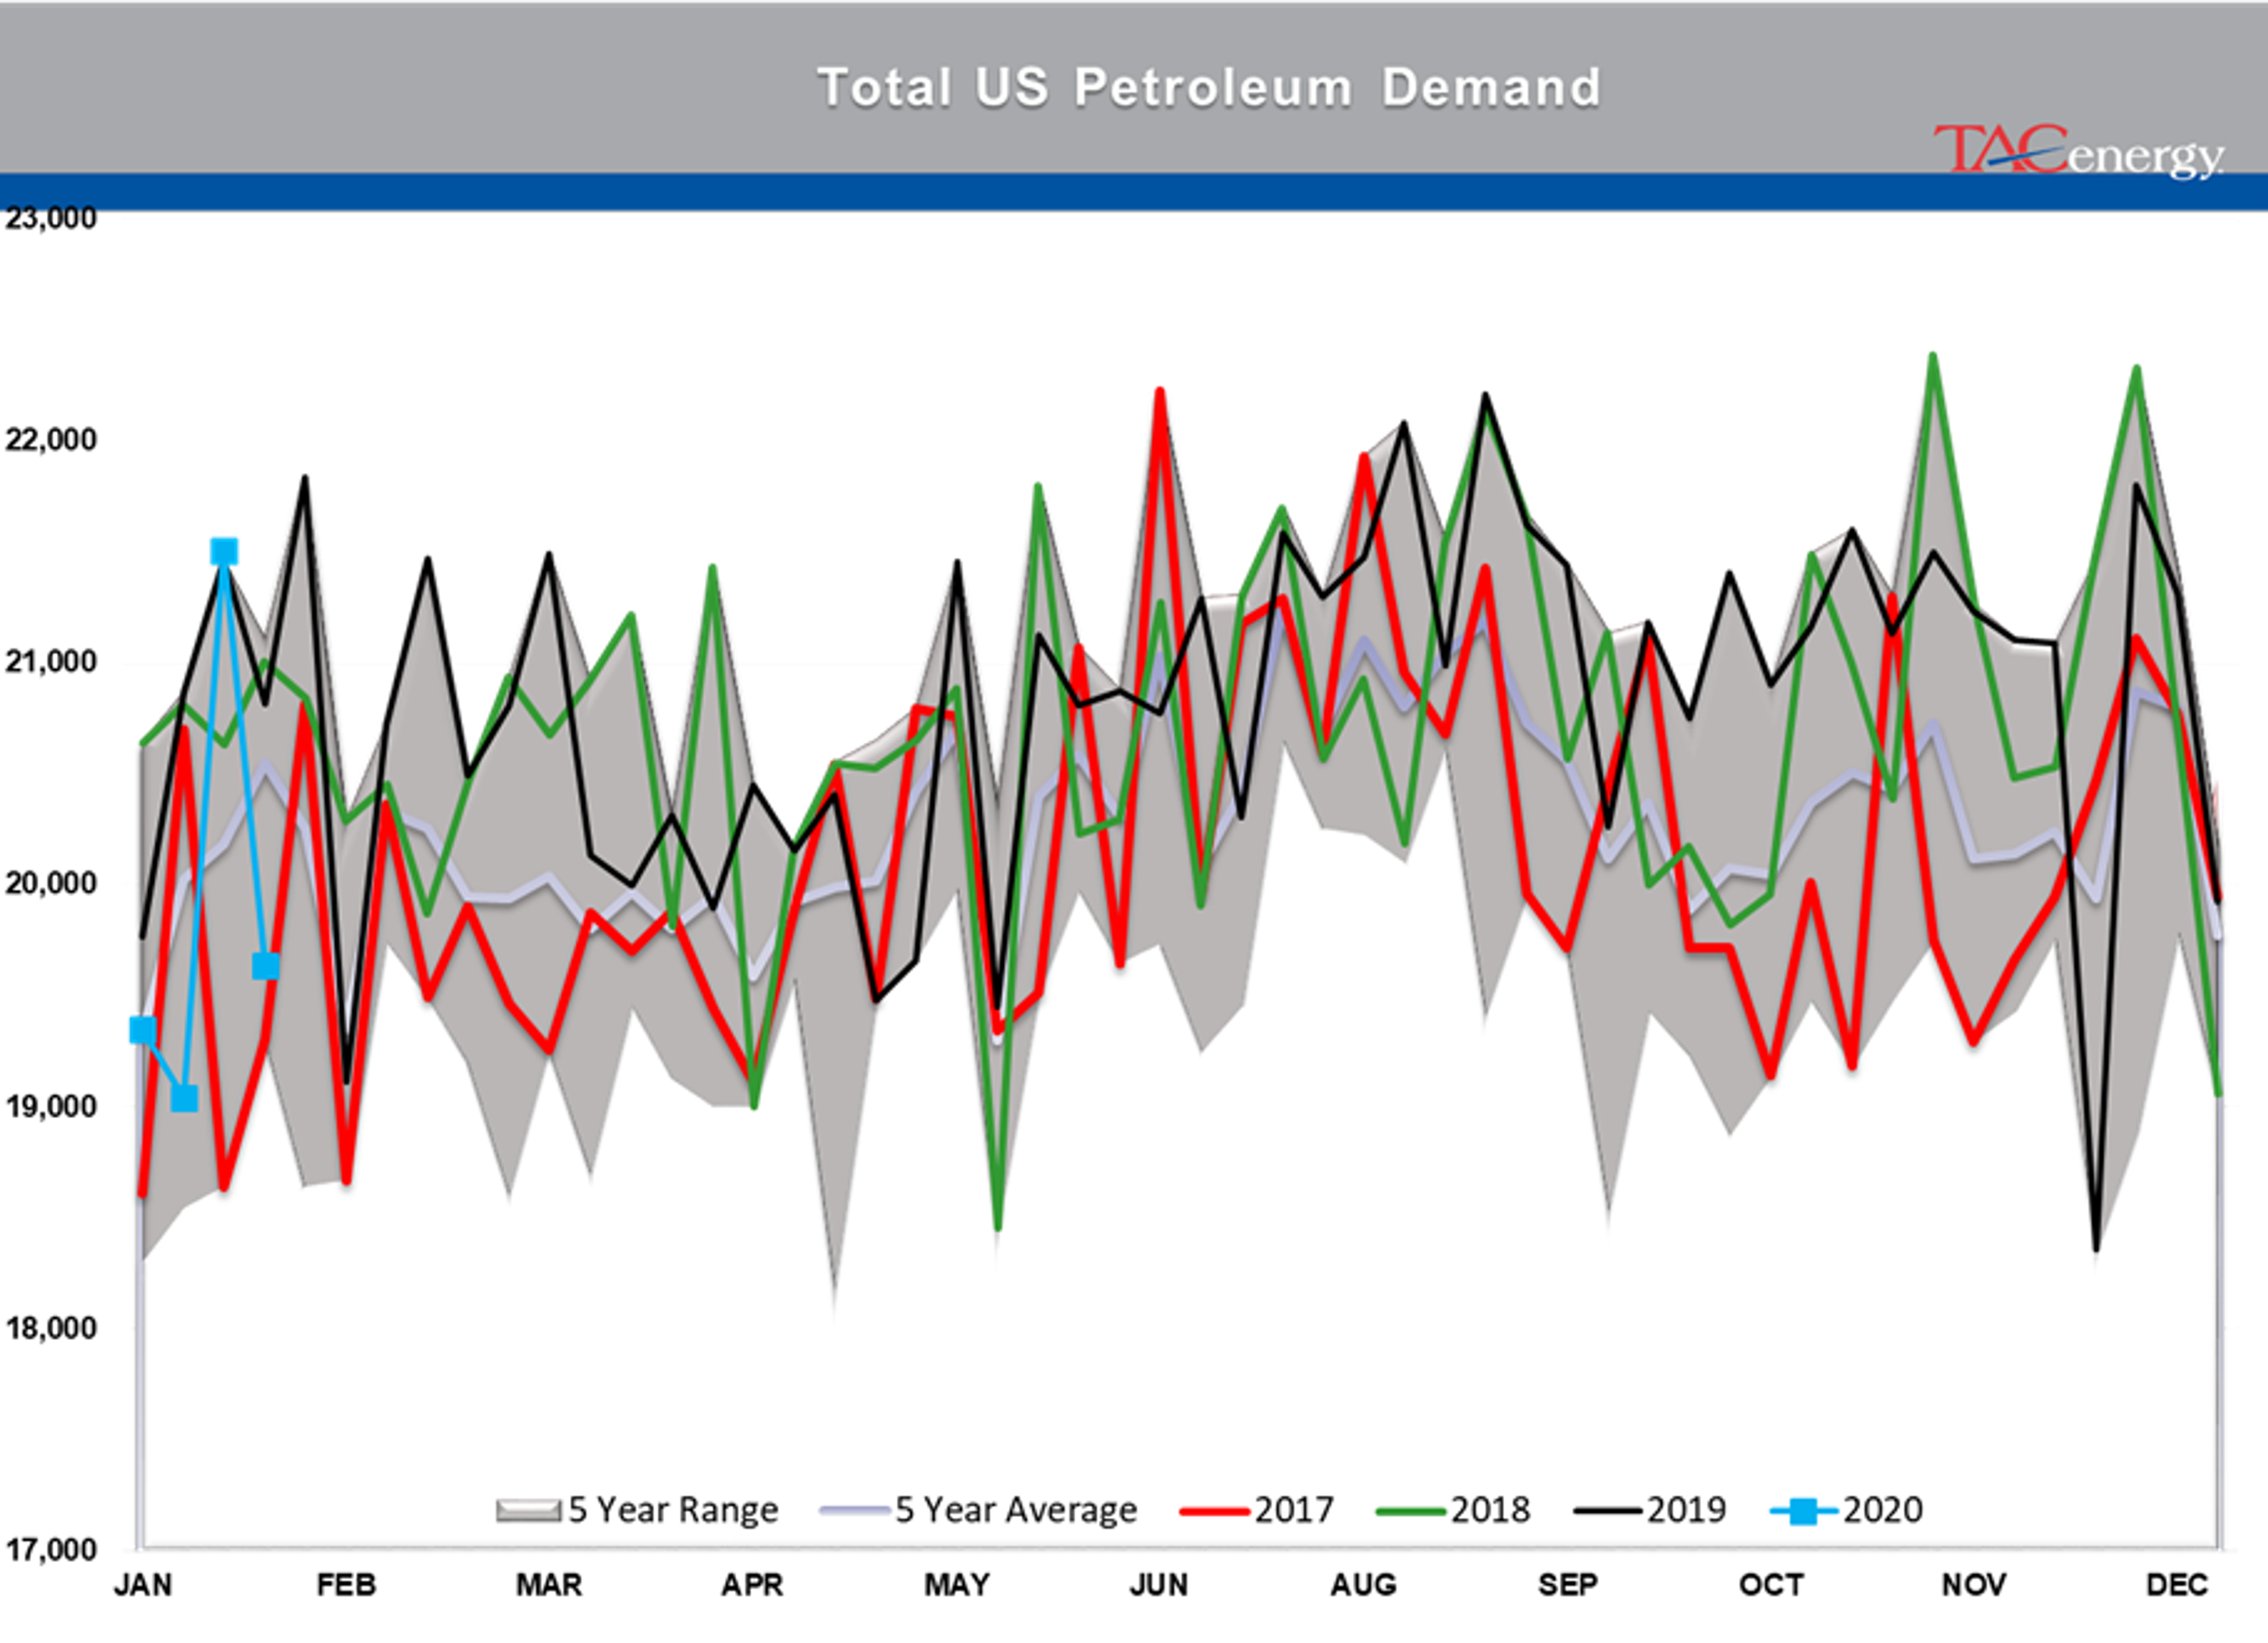Click the MAY x-axis label

point(957,1585)
